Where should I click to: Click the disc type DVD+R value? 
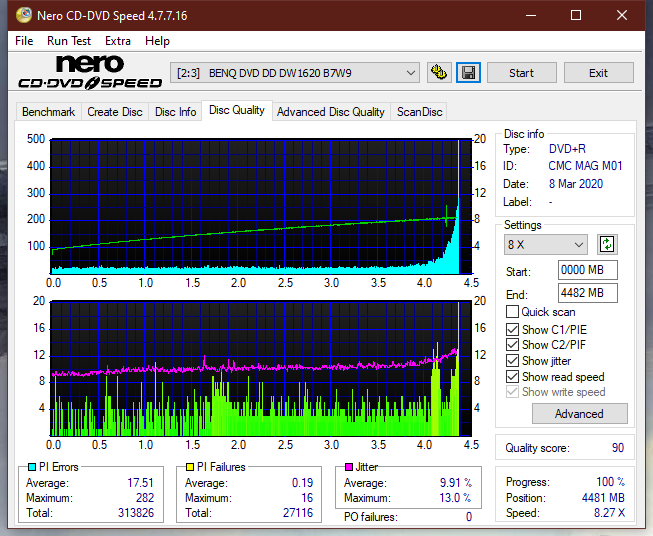tap(567, 149)
